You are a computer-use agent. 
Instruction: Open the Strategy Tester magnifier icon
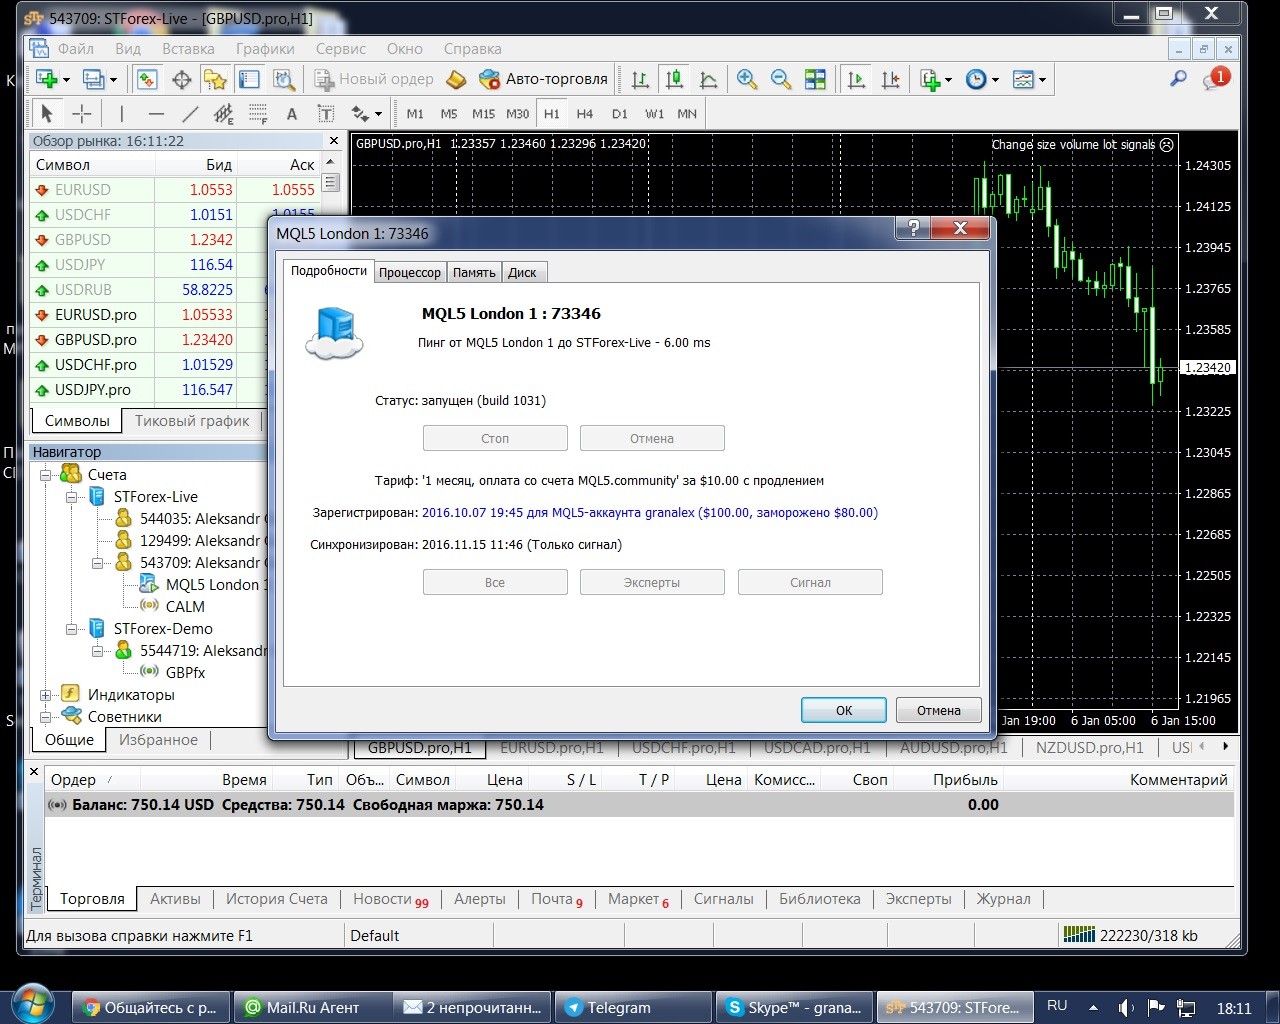click(x=284, y=79)
